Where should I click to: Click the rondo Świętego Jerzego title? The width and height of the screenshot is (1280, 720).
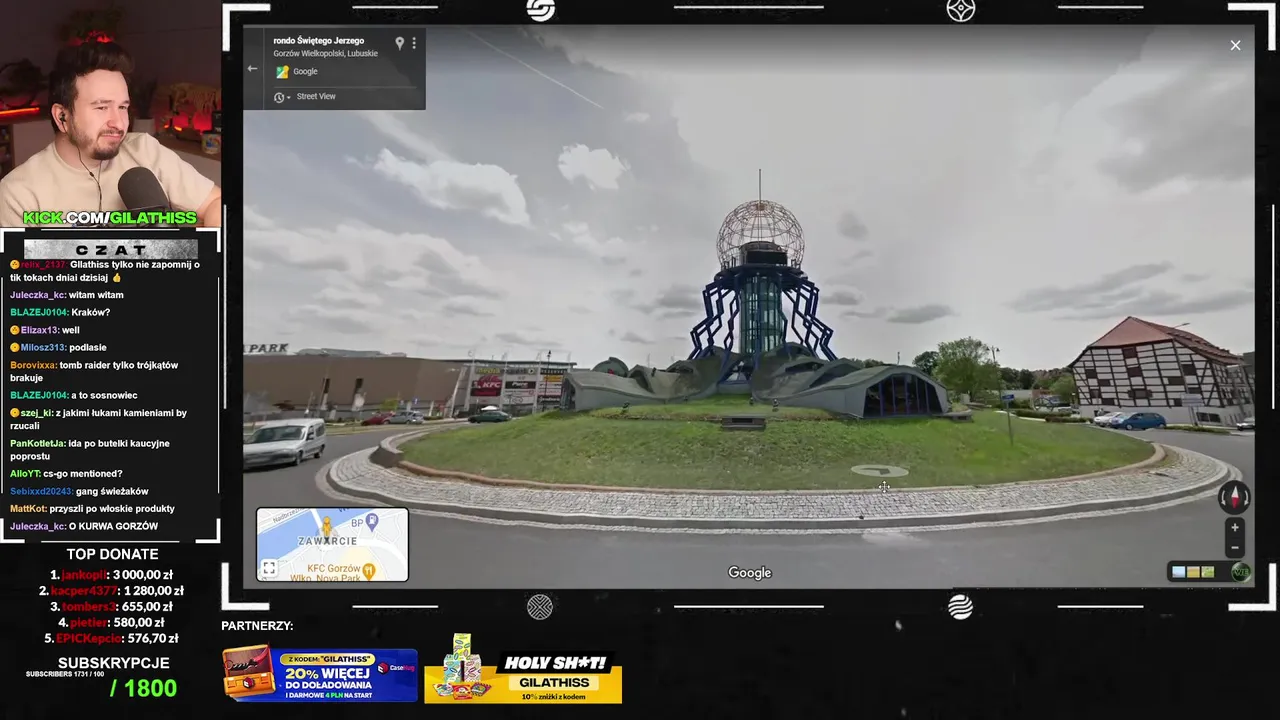[x=318, y=41]
